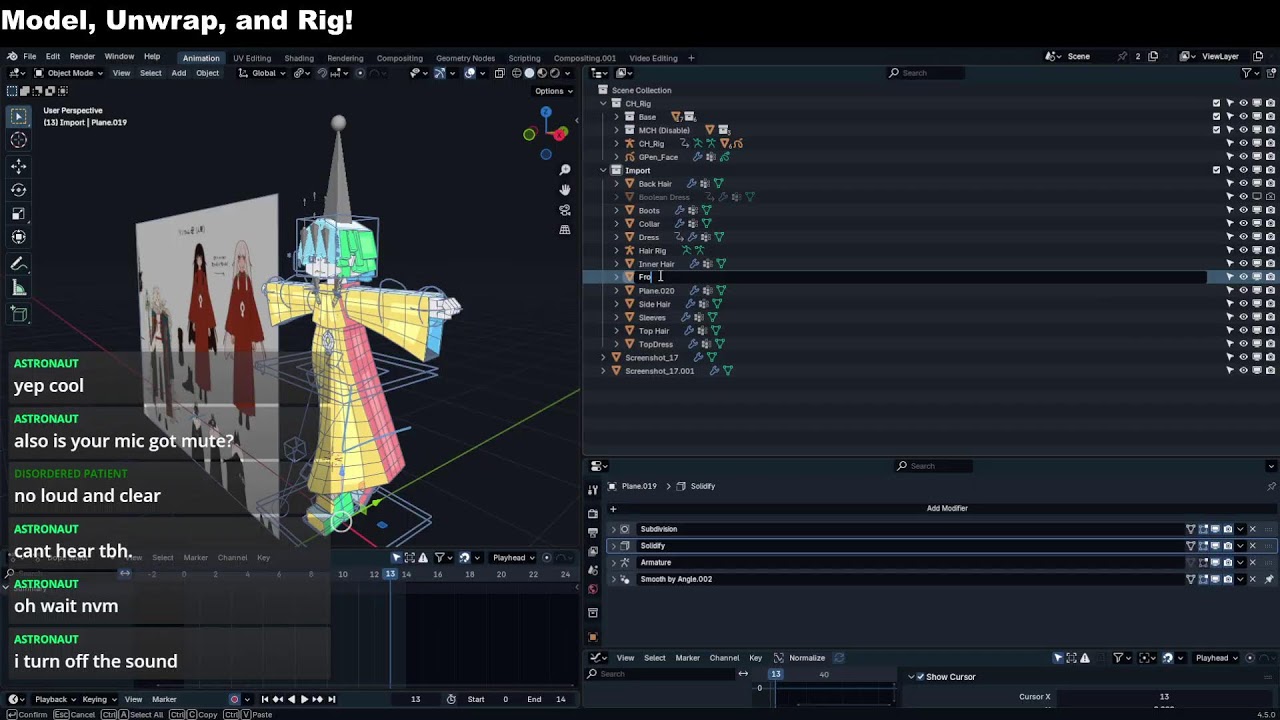Switch to UV Editing workspace tab
The image size is (1280, 720).
252,58
